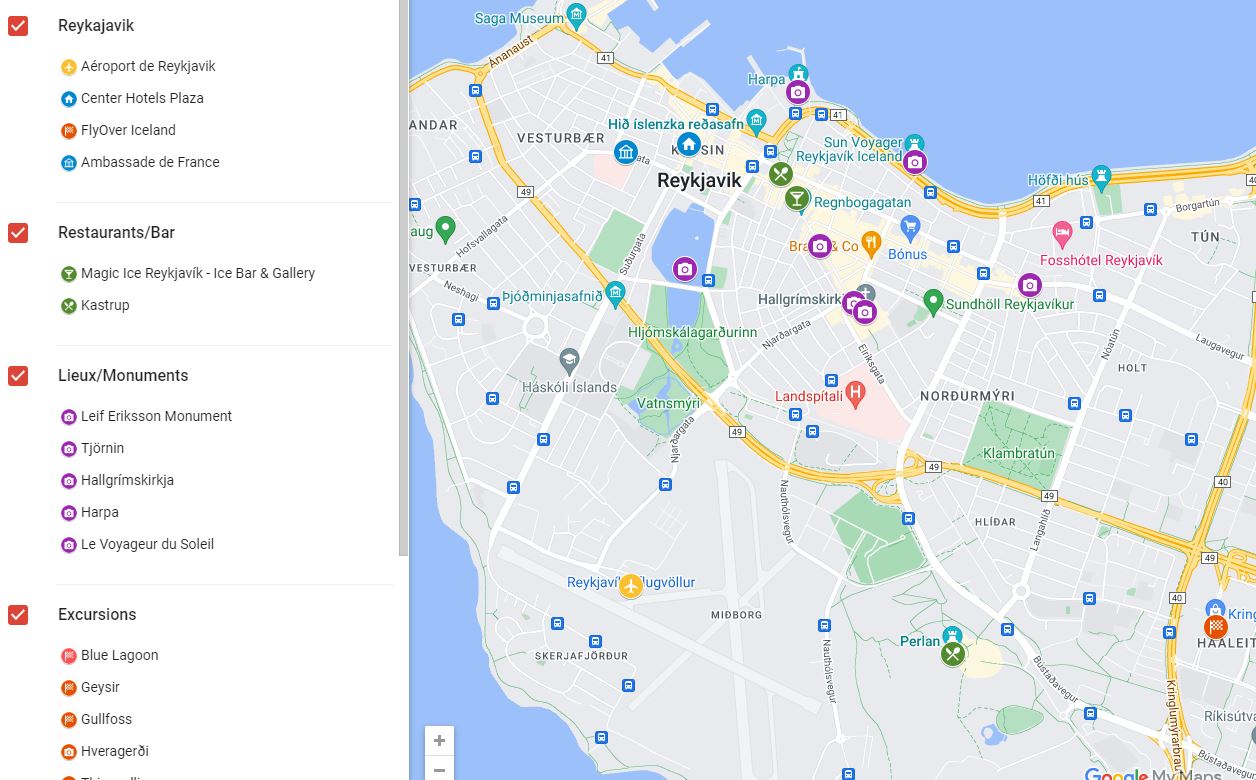Click the Sun Voyager camera marker on the waterfront
The width and height of the screenshot is (1256, 780).
[x=914, y=162]
